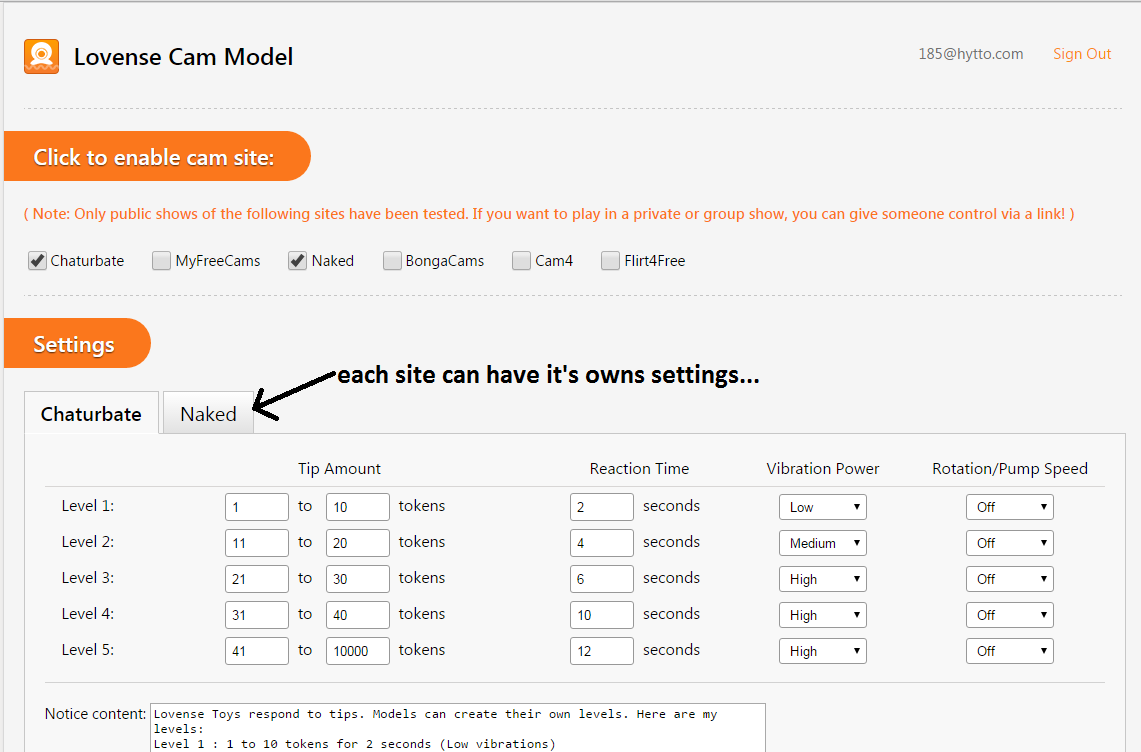Image resolution: width=1141 pixels, height=752 pixels.
Task: Uncheck the Chaturbate cam site checkbox
Action: [x=38, y=261]
